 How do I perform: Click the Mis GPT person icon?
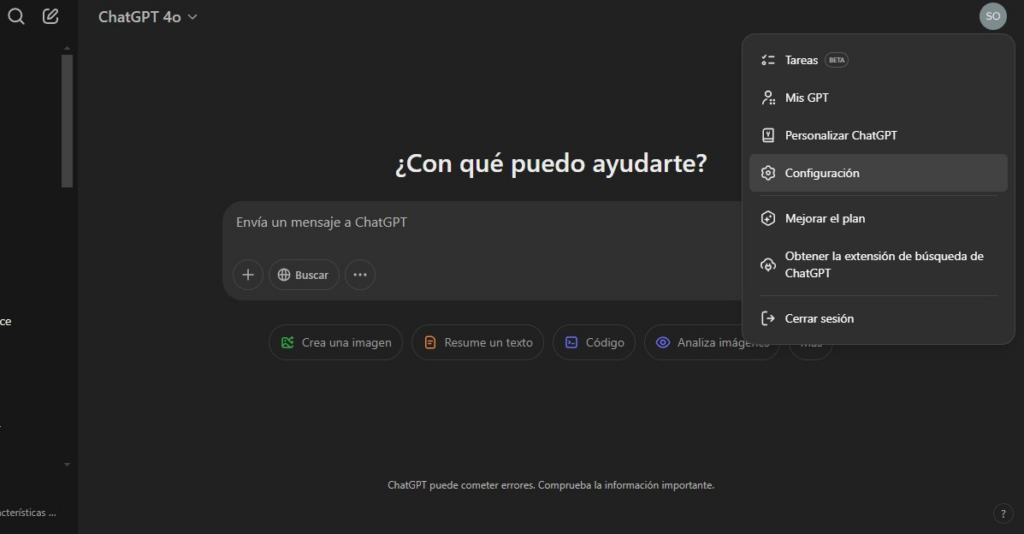tap(768, 98)
